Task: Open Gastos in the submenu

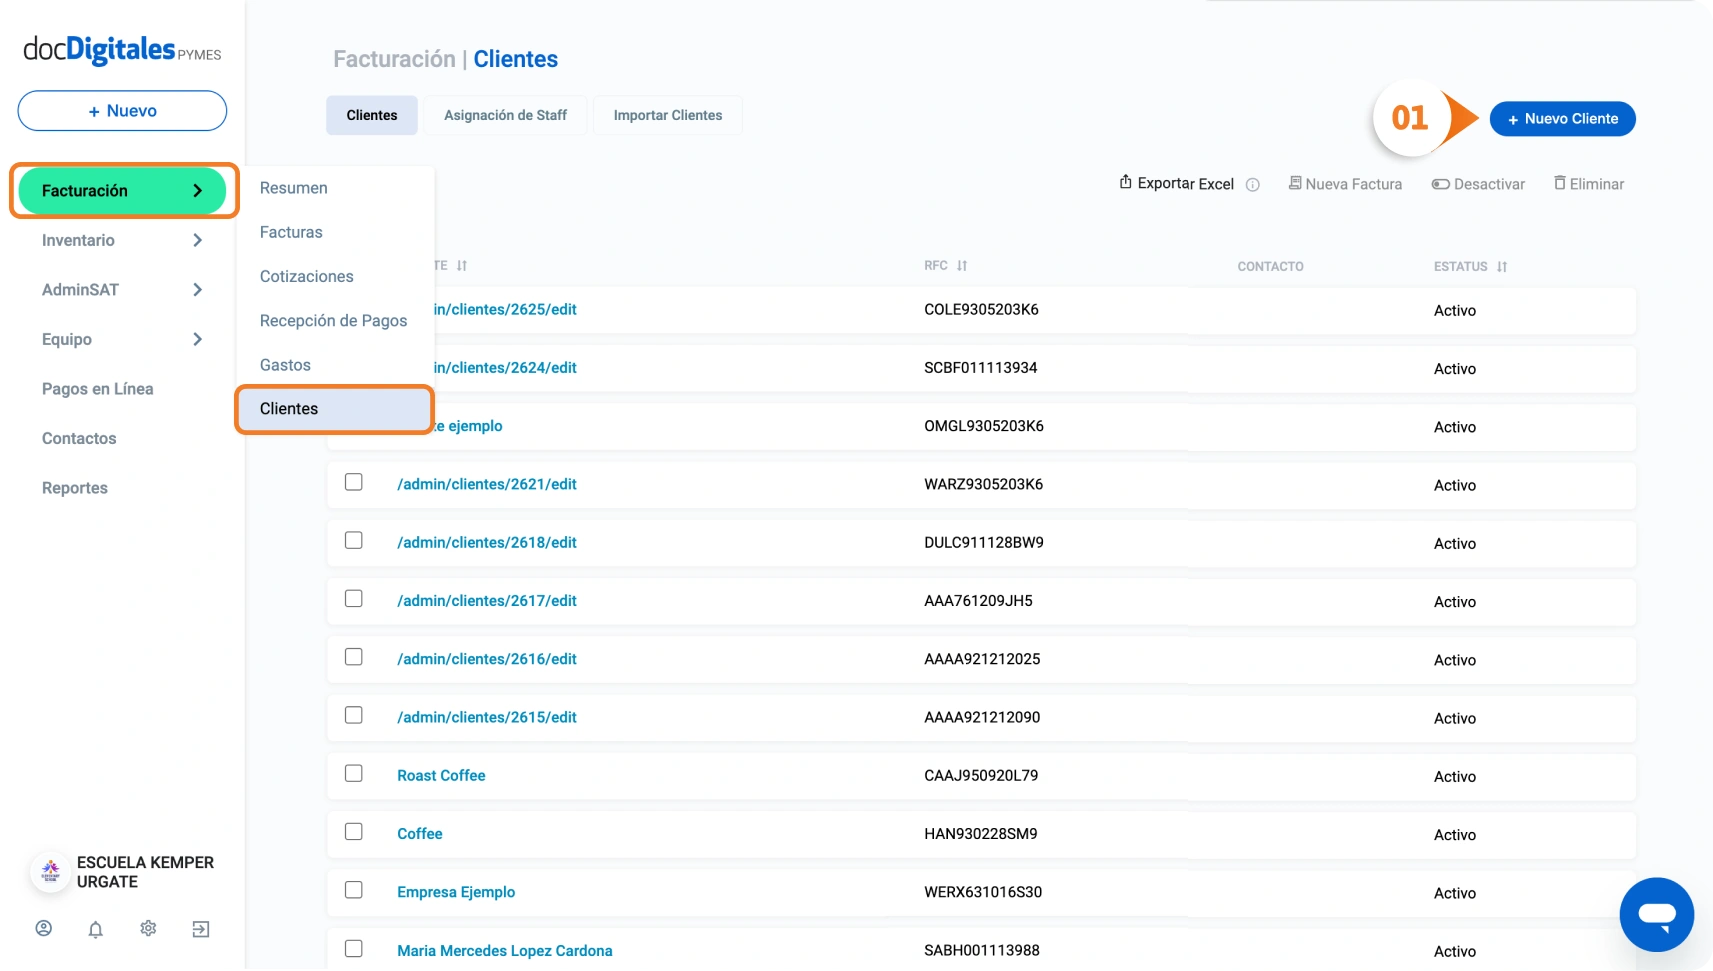Action: click(x=285, y=365)
